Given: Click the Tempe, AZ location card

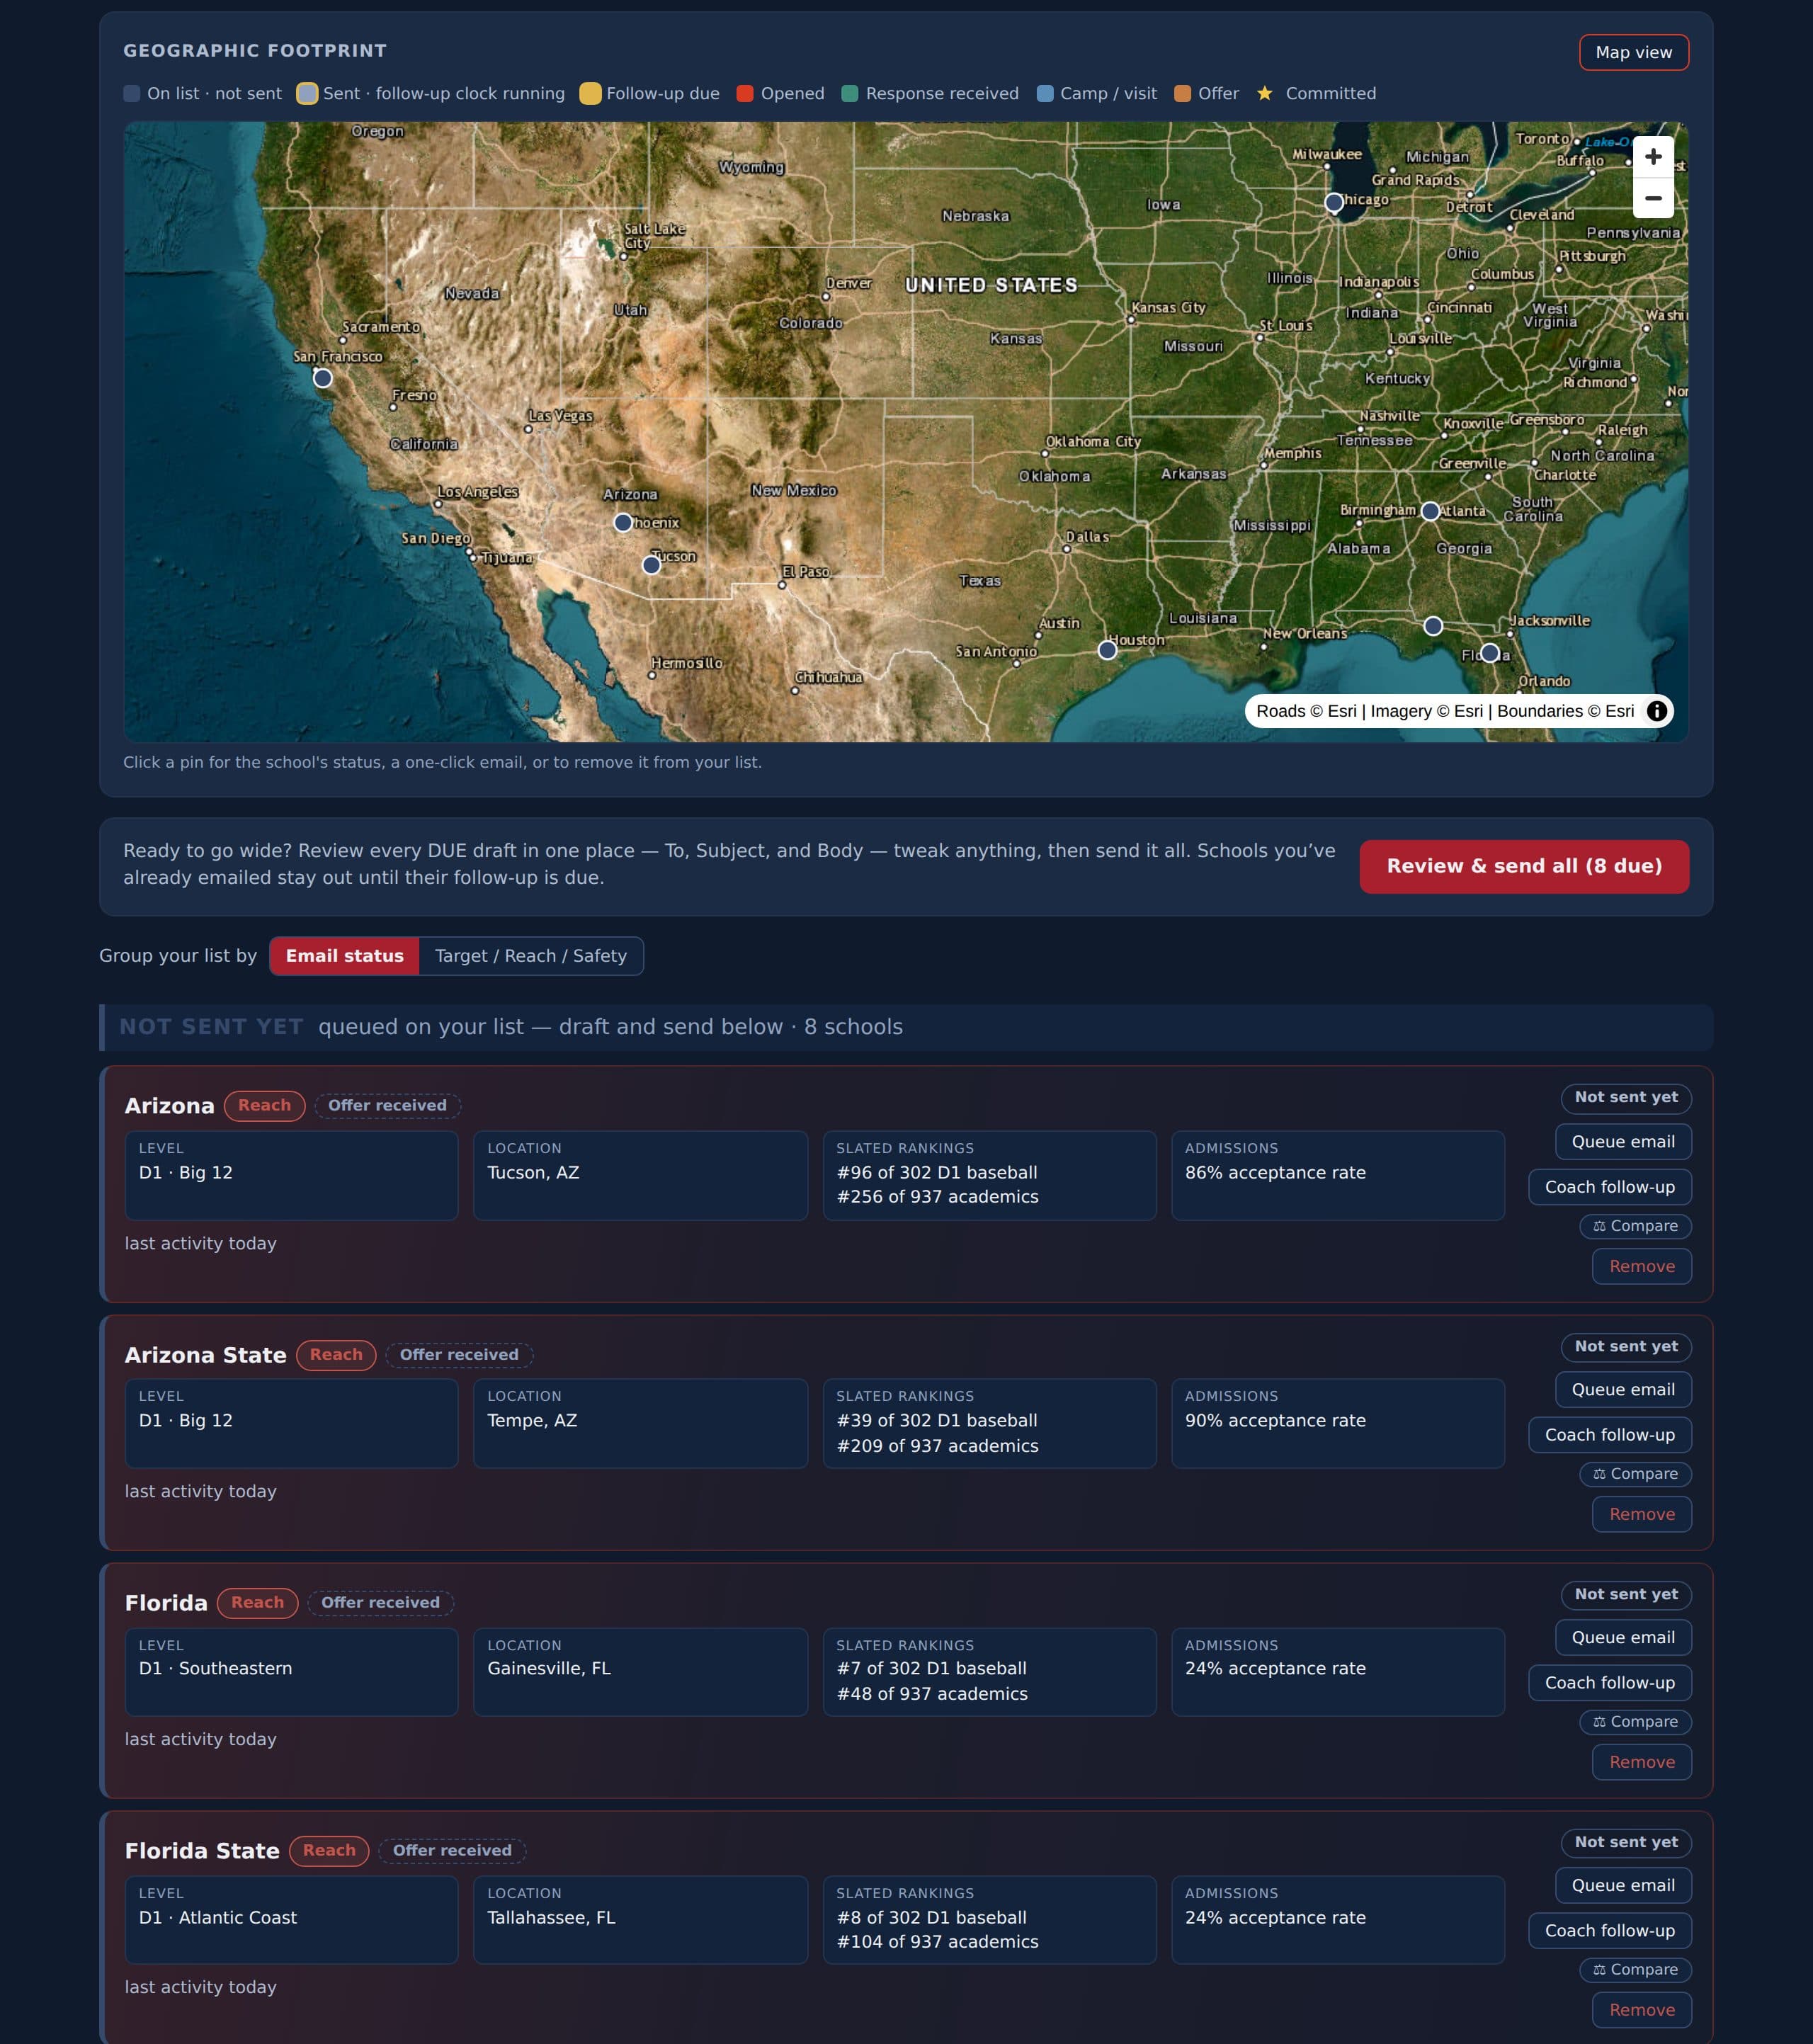Looking at the screenshot, I should [640, 1423].
